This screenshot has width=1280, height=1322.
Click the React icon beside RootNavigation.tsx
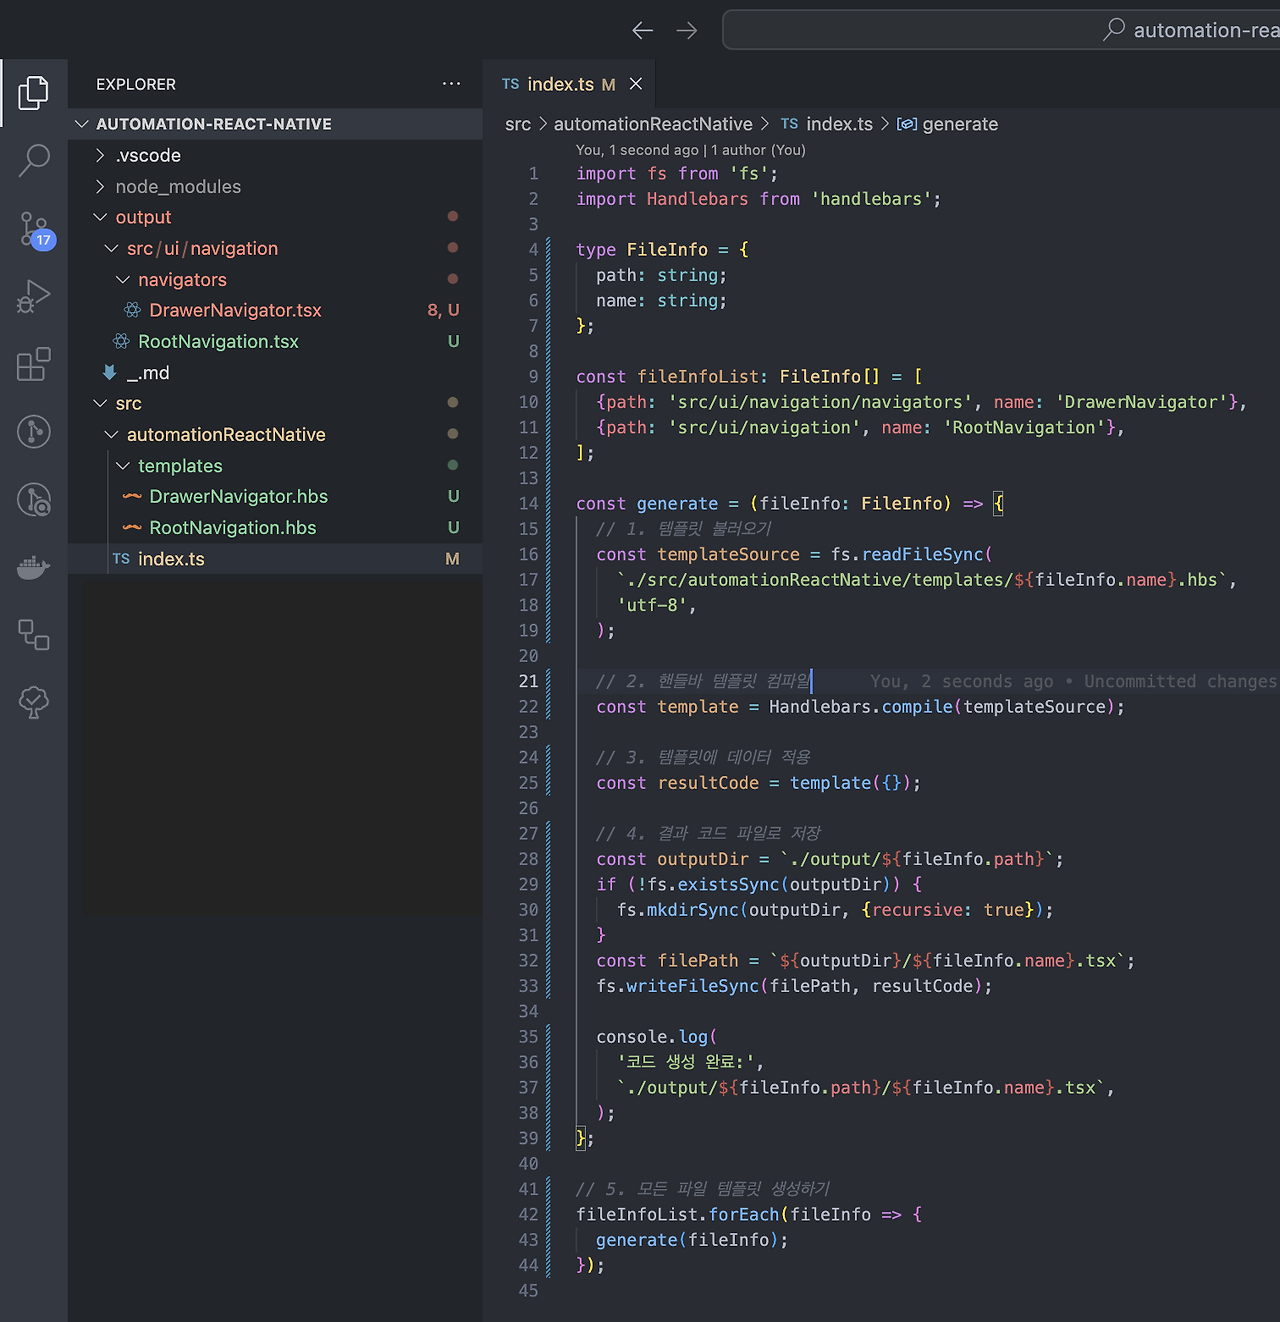[121, 341]
